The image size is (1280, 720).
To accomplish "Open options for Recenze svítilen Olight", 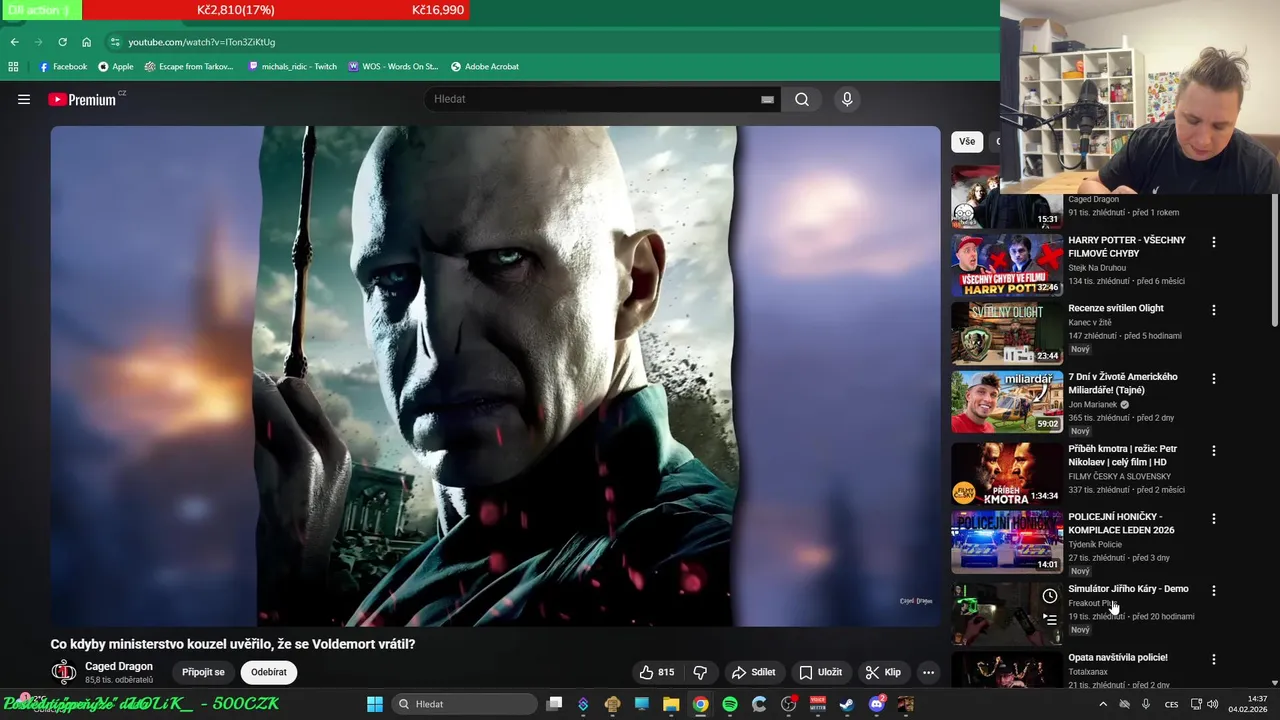I will pos(1214,310).
